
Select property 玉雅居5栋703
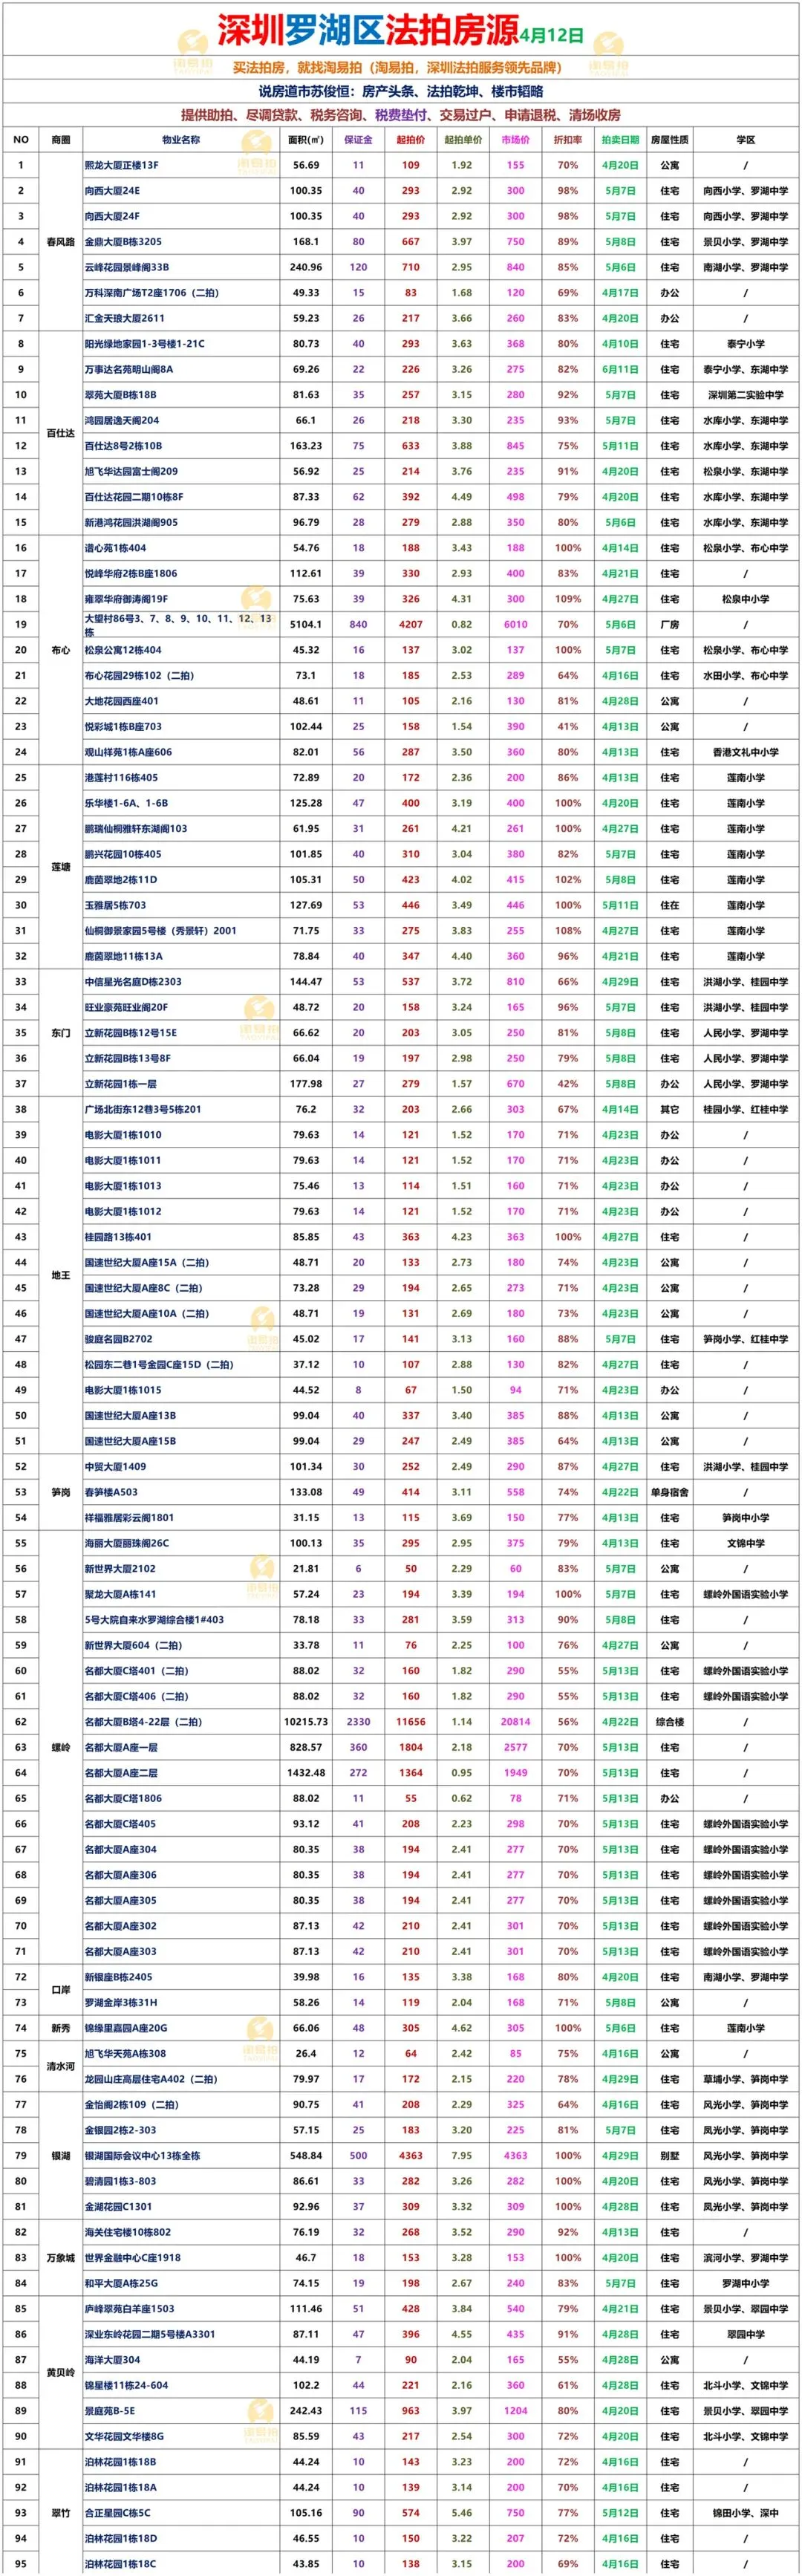pyautogui.click(x=115, y=905)
